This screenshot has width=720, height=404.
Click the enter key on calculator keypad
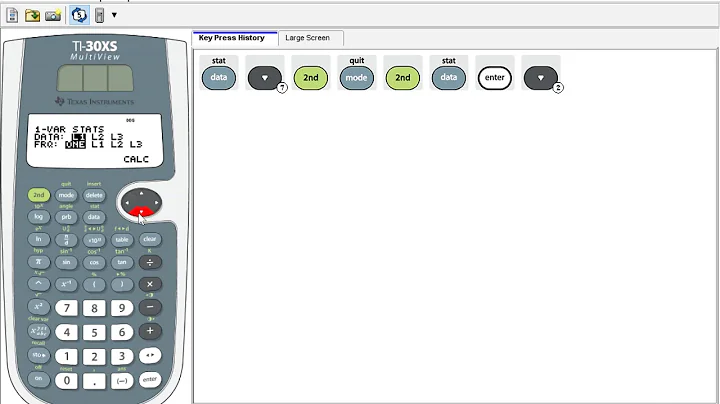[x=150, y=380]
